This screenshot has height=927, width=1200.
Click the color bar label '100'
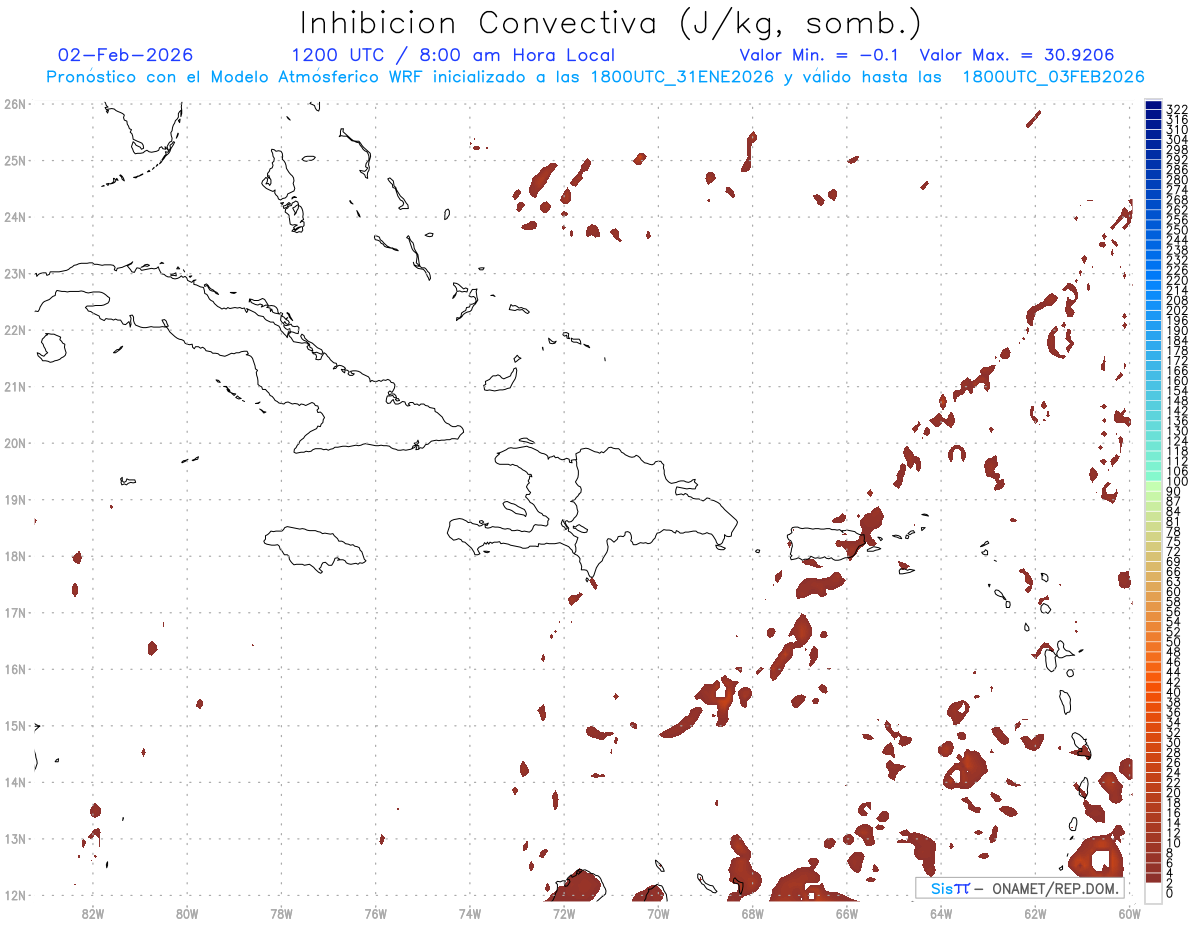[1177, 482]
